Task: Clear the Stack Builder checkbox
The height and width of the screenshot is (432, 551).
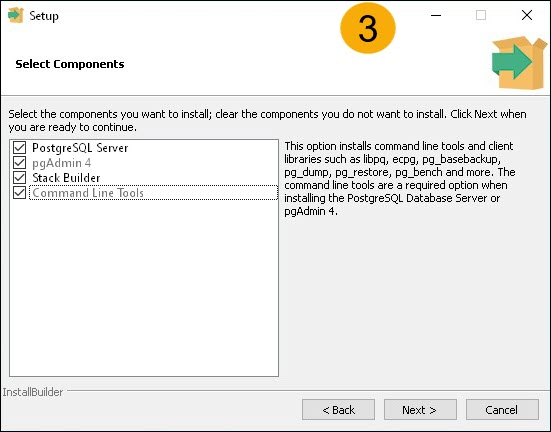Action: pyautogui.click(x=19, y=178)
